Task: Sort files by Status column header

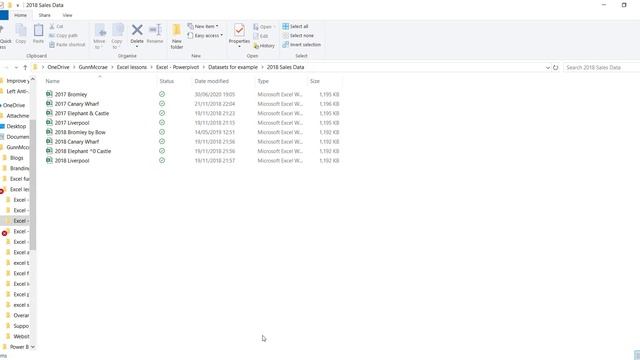Action: 167,81
